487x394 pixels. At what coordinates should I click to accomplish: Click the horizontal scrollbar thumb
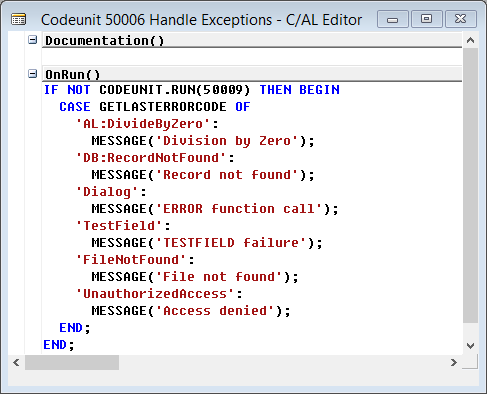tap(72, 362)
